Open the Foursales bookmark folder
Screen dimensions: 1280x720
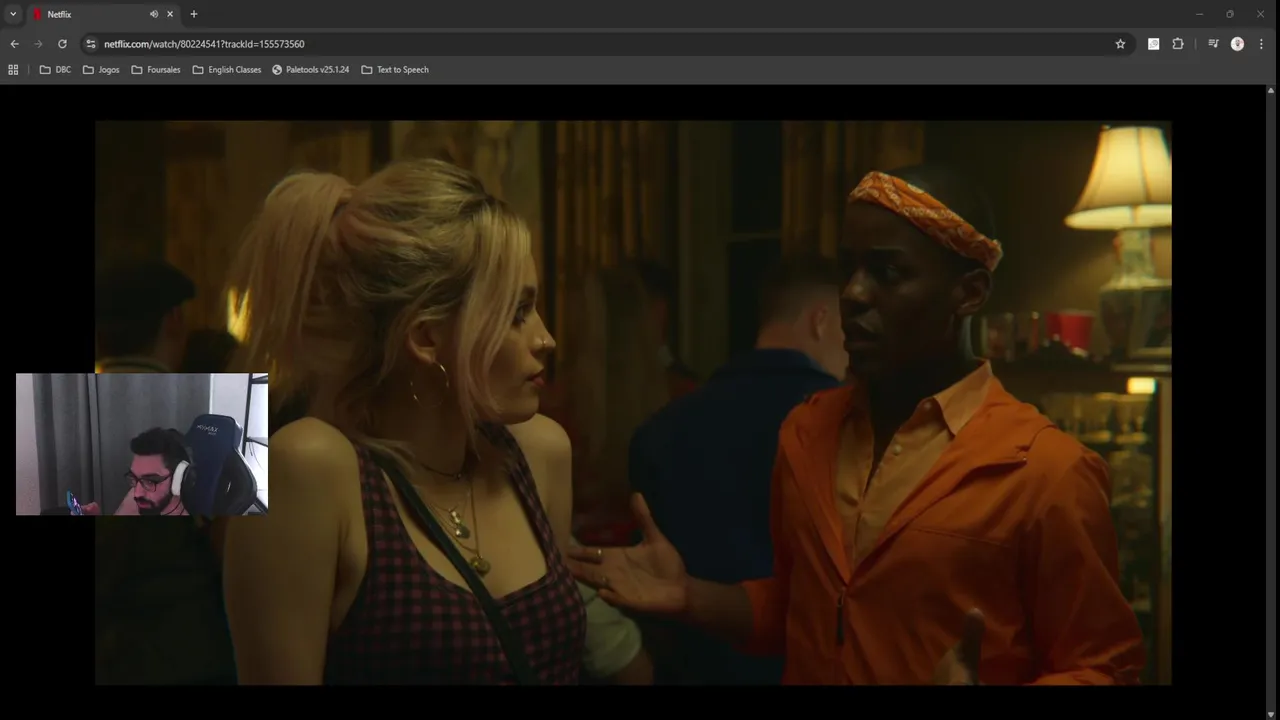pos(156,70)
